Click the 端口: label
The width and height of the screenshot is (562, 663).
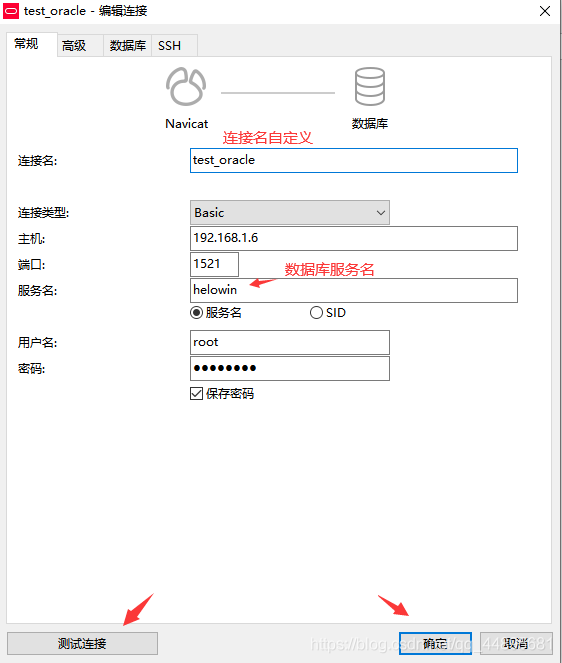pos(31,265)
